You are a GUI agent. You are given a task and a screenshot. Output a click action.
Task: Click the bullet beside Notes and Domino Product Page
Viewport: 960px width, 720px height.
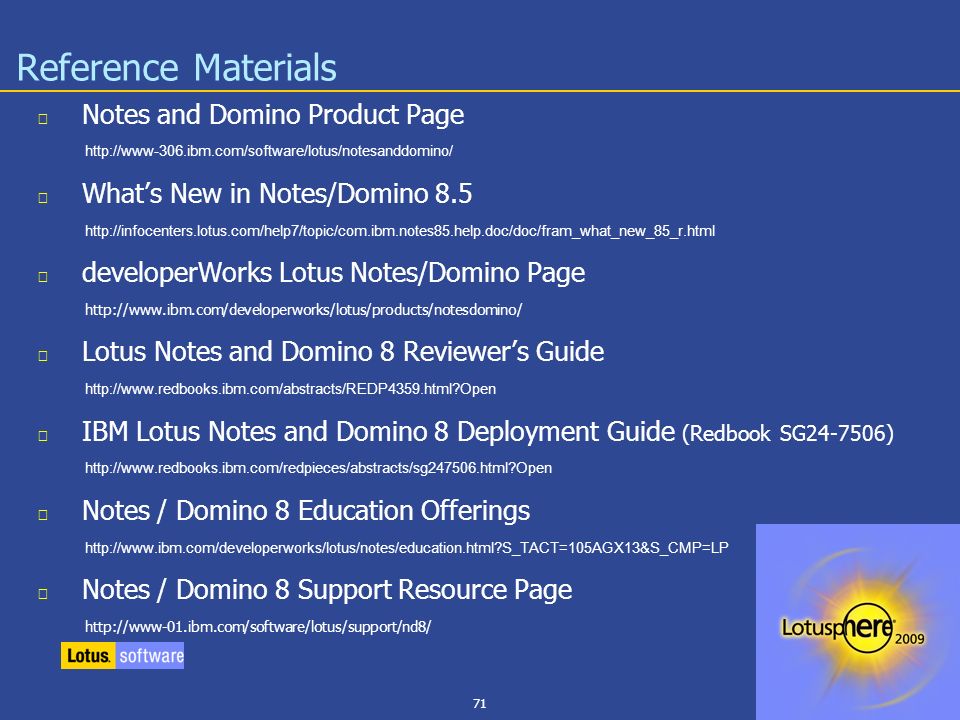[x=43, y=118]
